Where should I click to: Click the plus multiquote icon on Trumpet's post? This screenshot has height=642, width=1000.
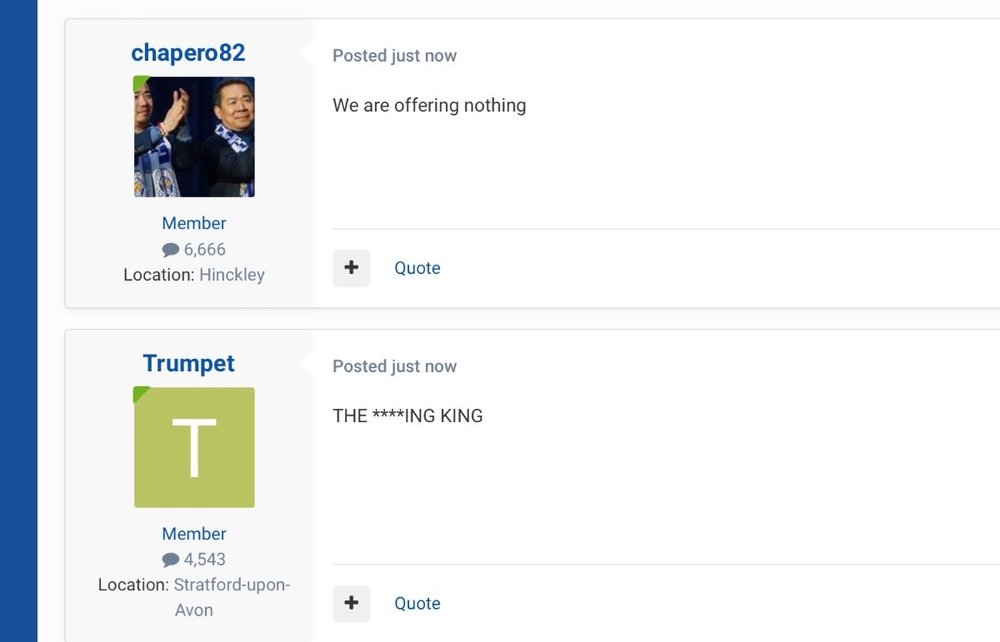(351, 603)
